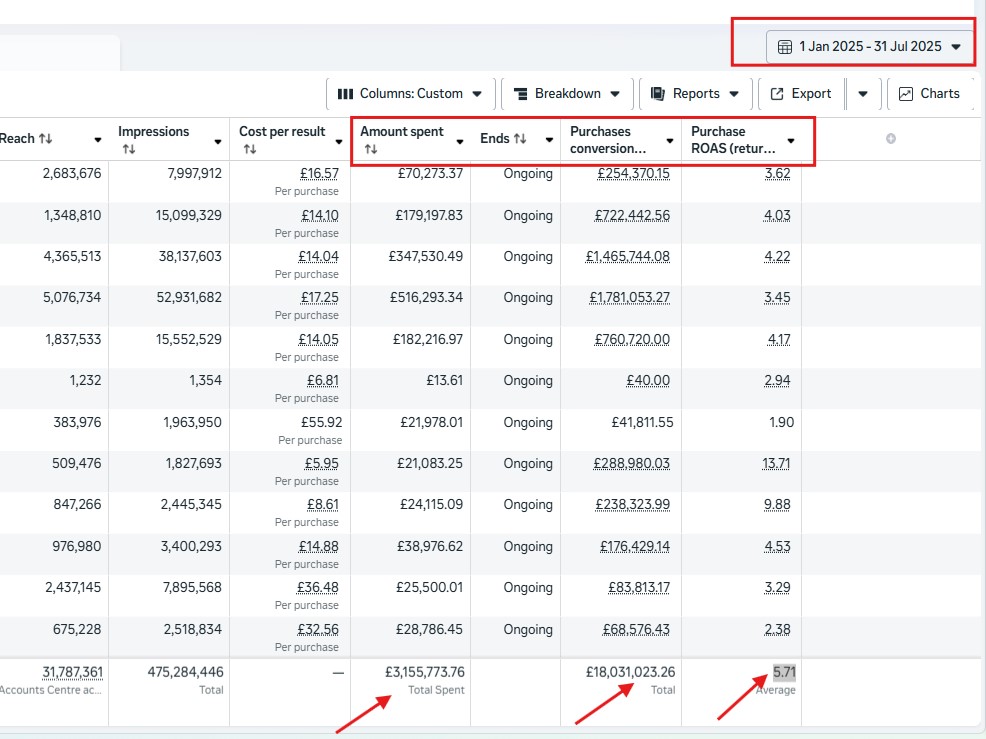Sort the Impressions column via arrows icon
The height and width of the screenshot is (739, 986).
click(x=129, y=149)
